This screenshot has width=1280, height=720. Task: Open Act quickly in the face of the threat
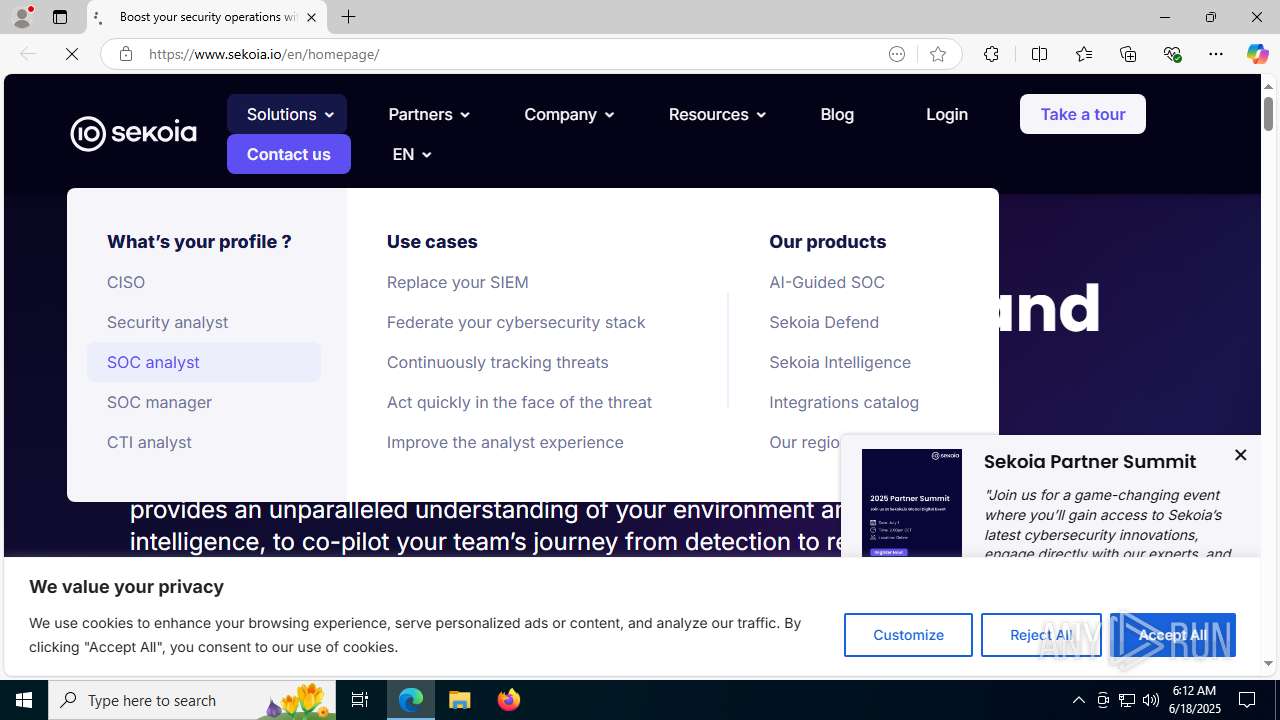click(519, 402)
